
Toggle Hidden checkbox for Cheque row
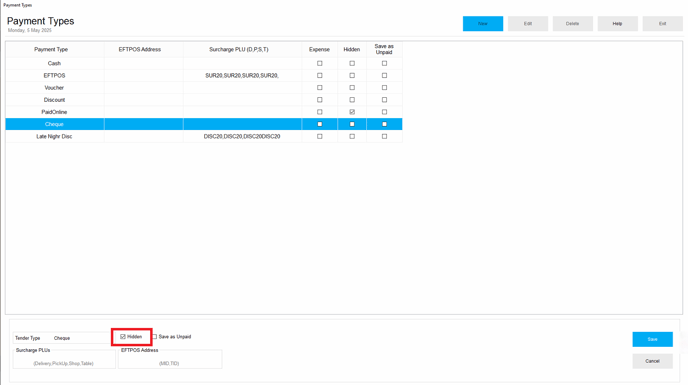click(352, 124)
